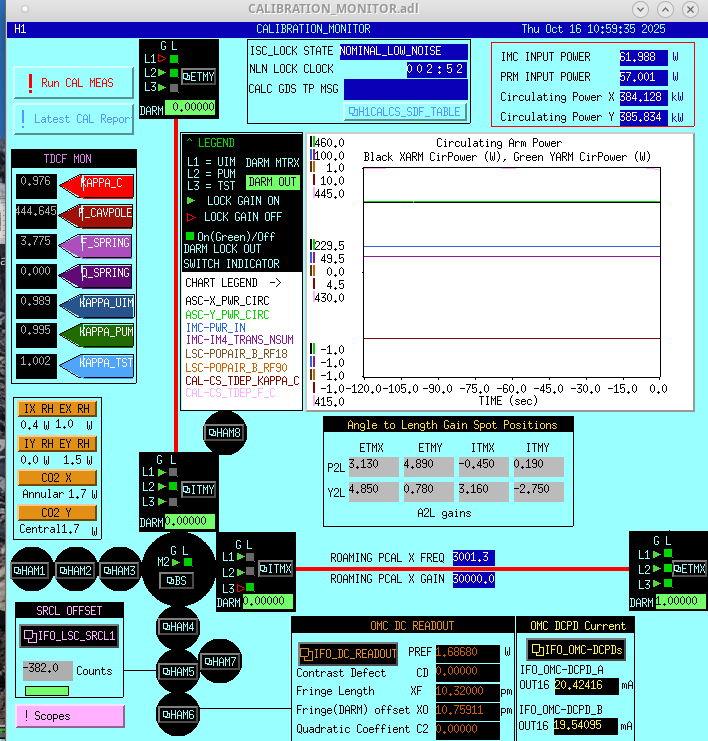Open the ETMY related display button
708x741 pixels.
pyautogui.click(x=199, y=76)
